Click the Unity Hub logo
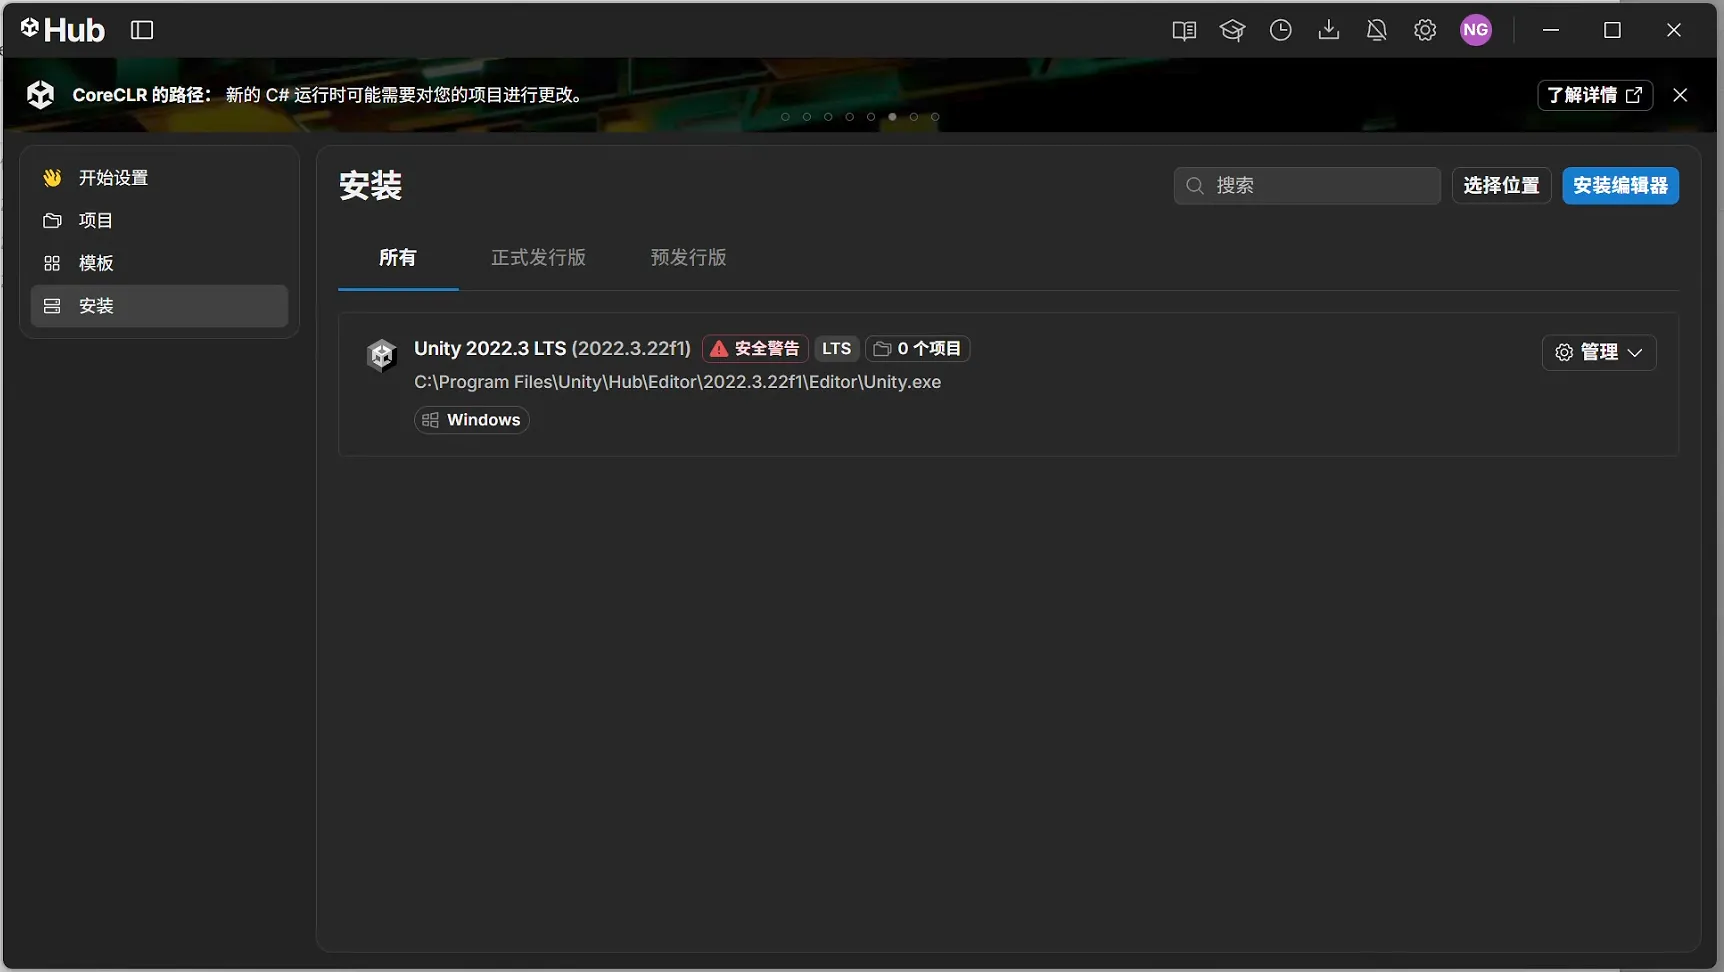The image size is (1724, 972). point(62,30)
